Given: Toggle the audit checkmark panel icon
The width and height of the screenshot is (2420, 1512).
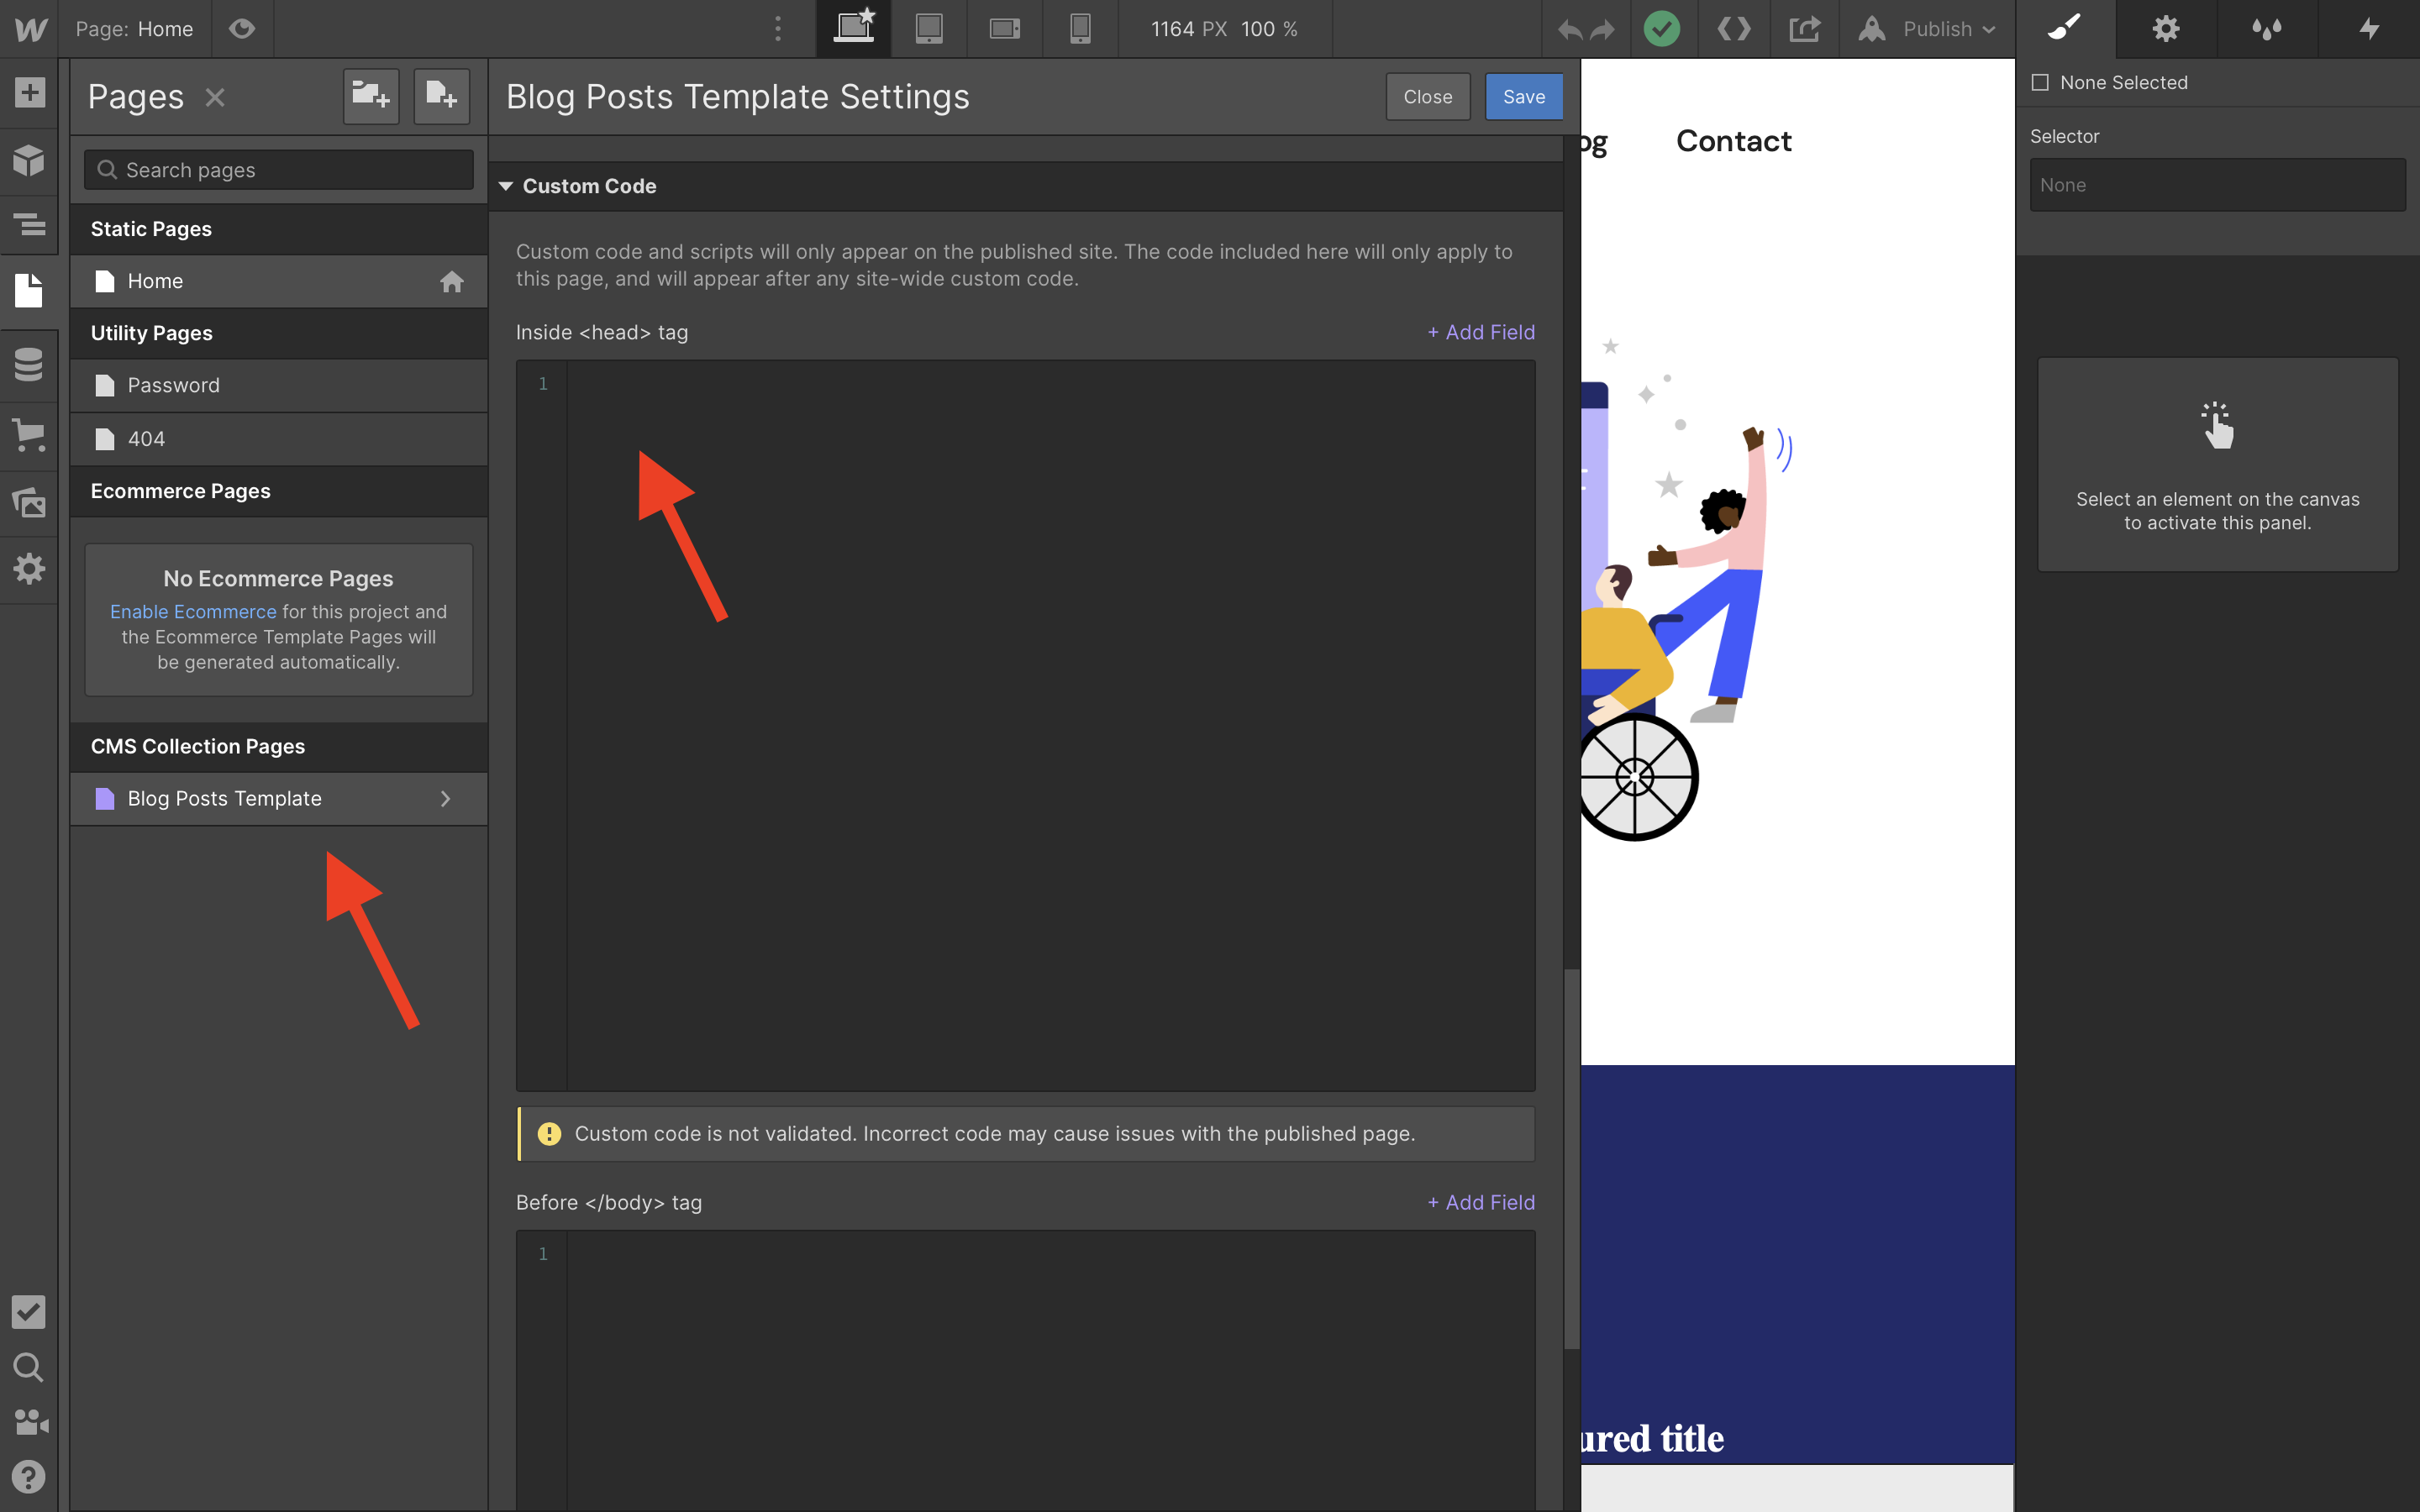Looking at the screenshot, I should click(x=29, y=1312).
